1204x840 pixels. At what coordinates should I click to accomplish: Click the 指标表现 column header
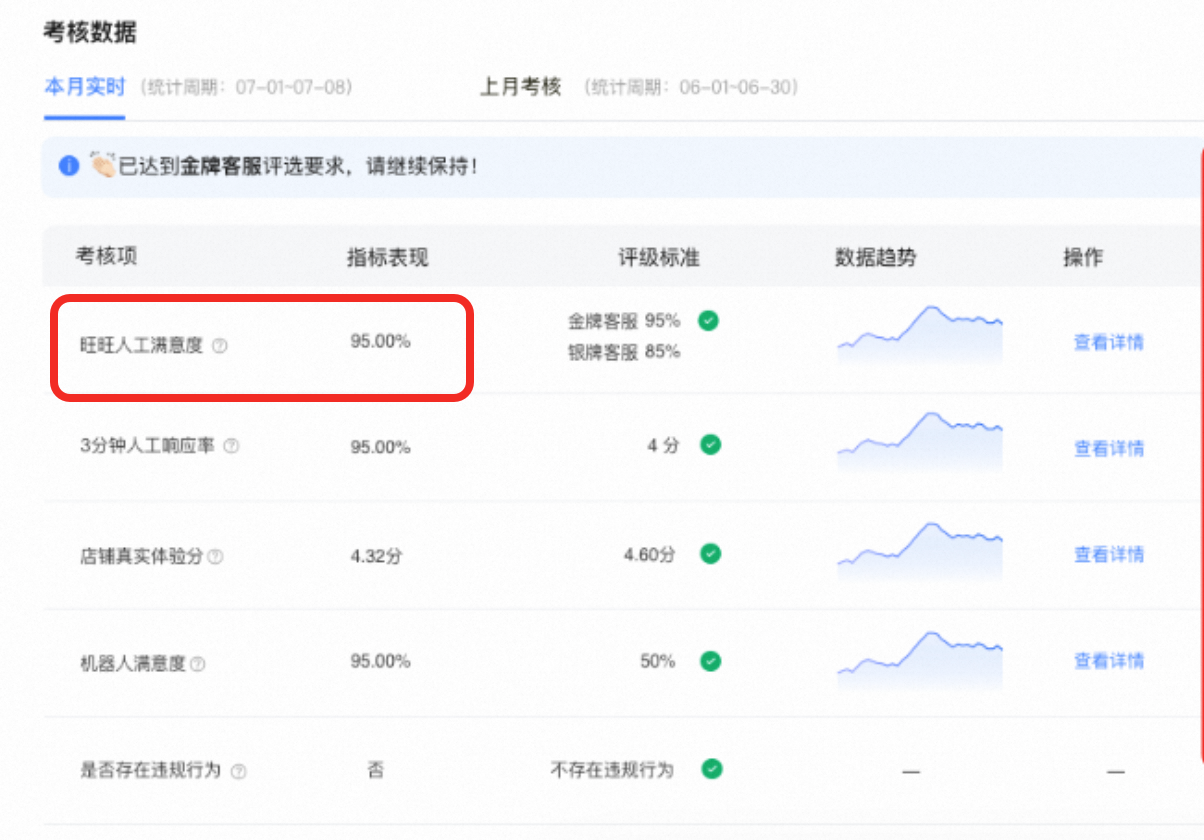click(x=388, y=257)
